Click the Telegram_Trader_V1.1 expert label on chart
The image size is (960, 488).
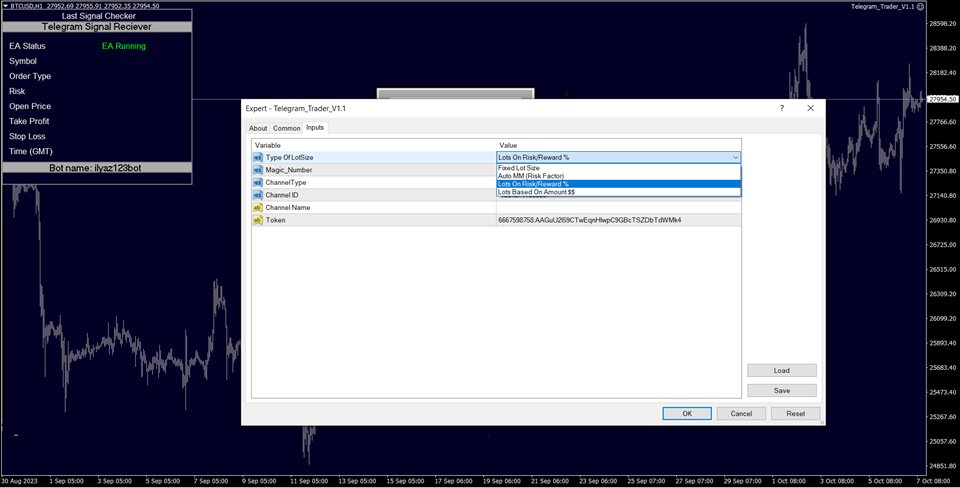coord(882,6)
